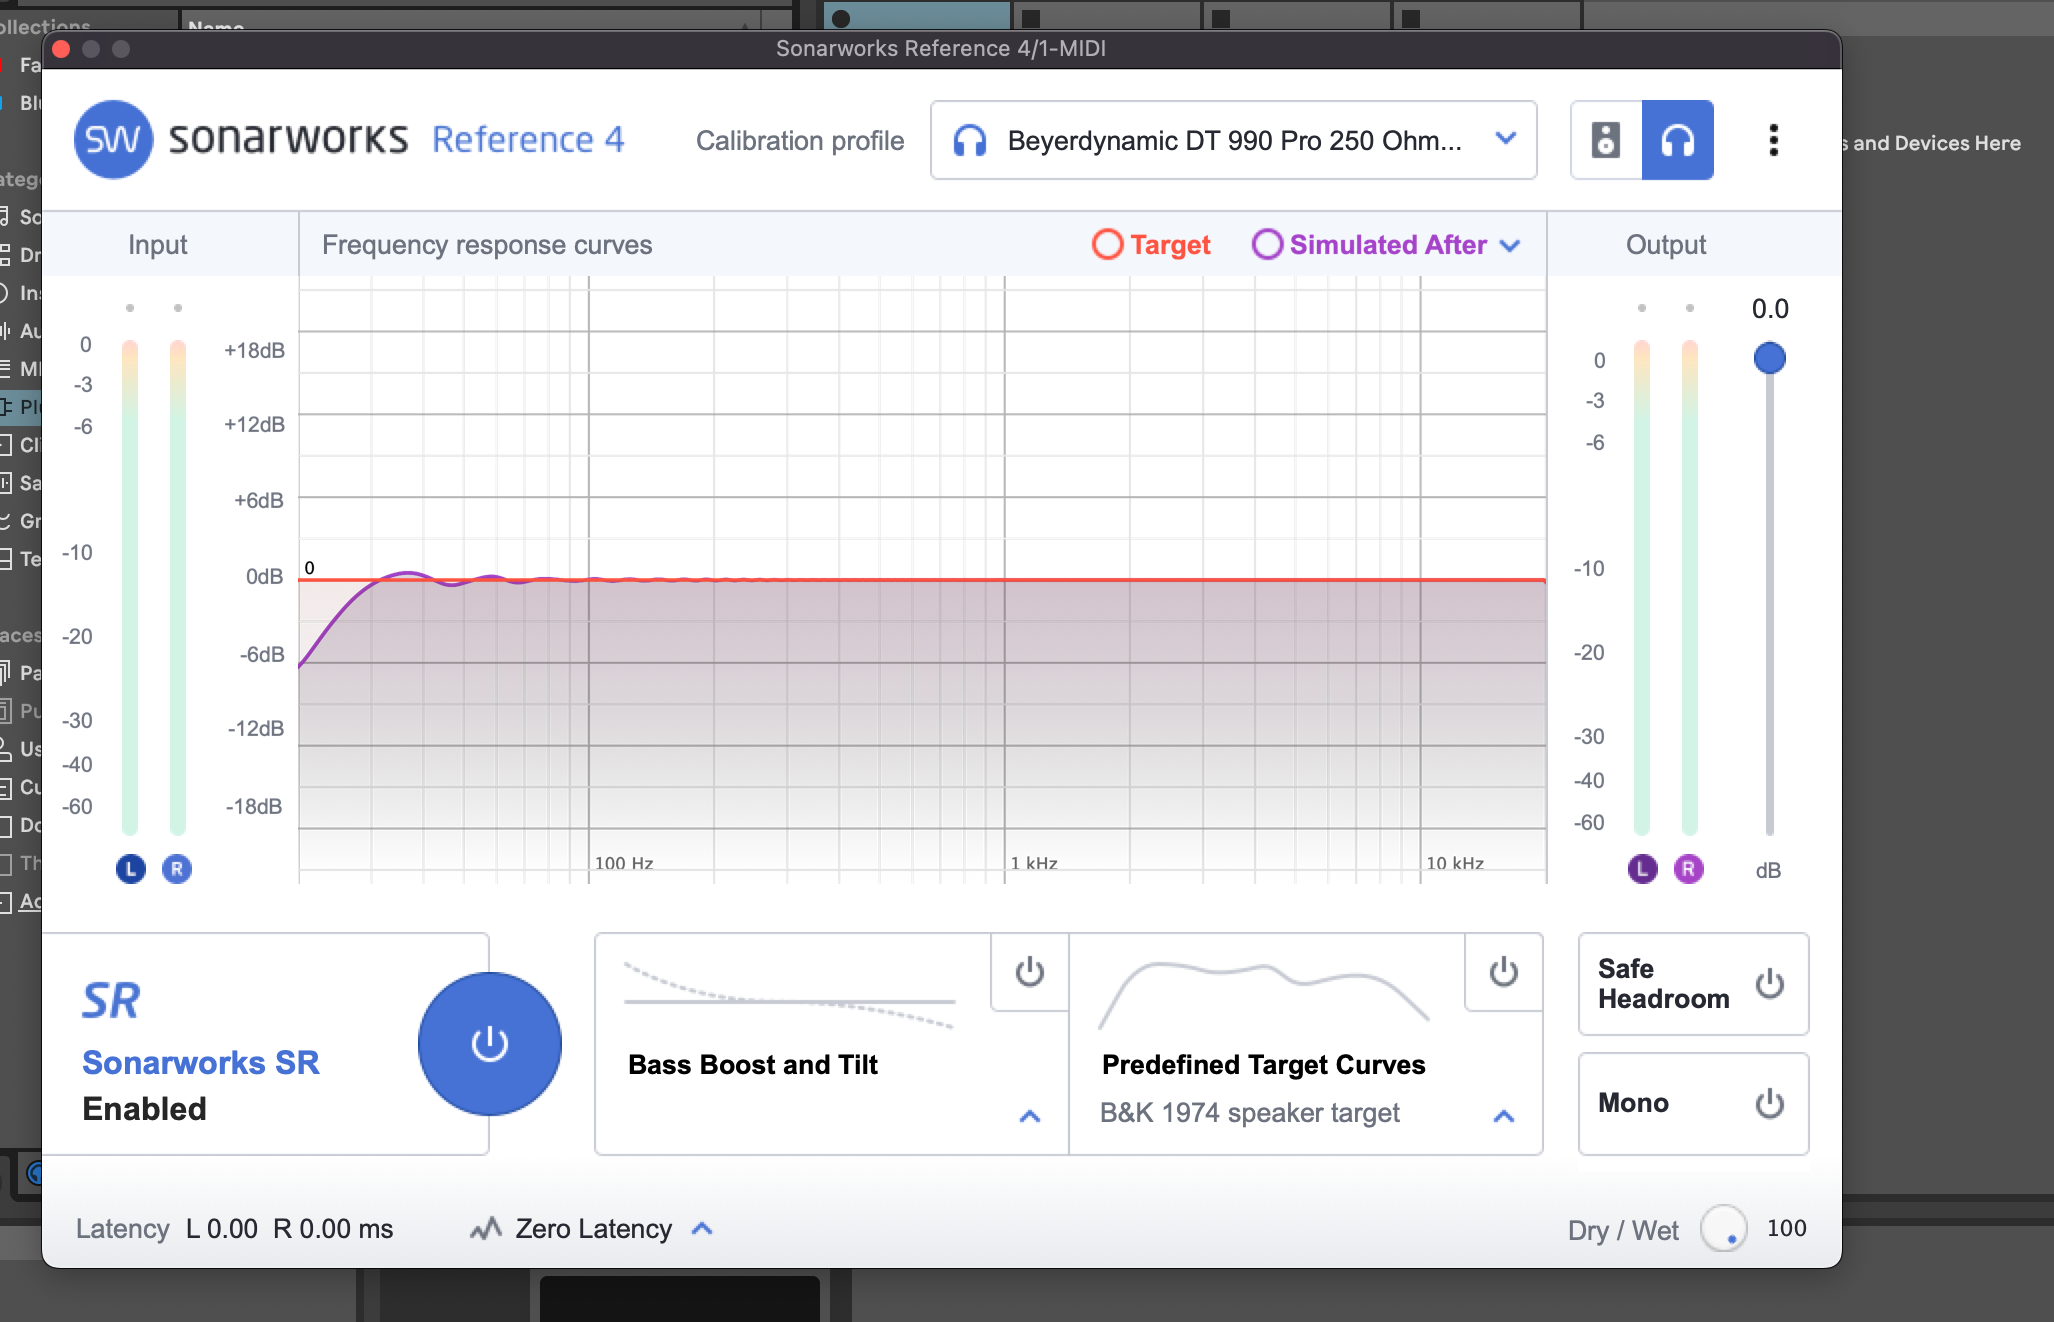2054x1322 pixels.
Task: Click the B&K 1974 speaker target selection
Action: pos(1250,1113)
